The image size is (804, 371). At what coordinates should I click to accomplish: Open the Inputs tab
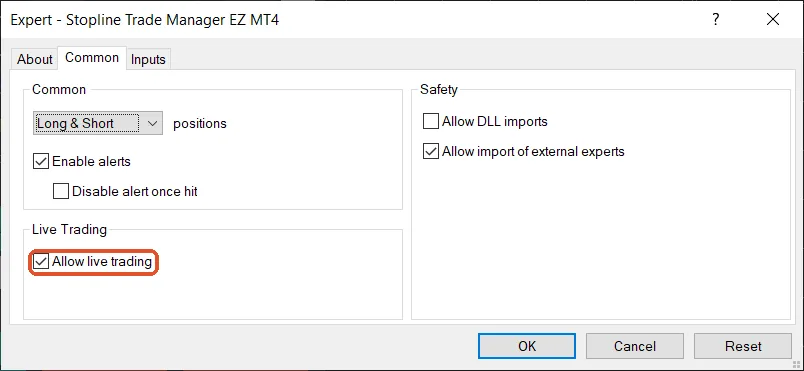click(148, 59)
